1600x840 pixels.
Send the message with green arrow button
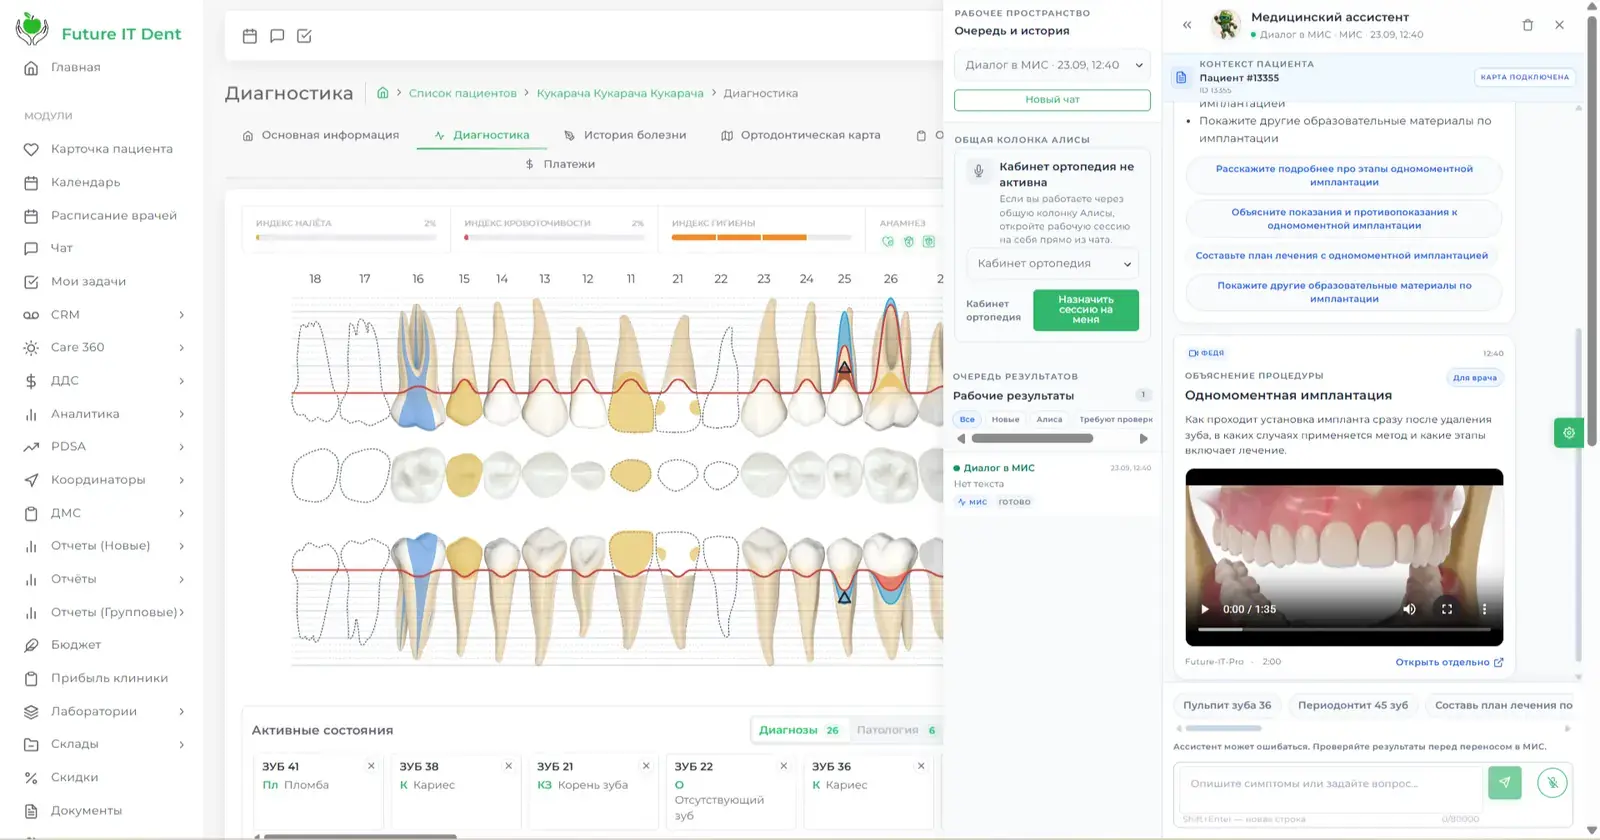click(x=1504, y=783)
